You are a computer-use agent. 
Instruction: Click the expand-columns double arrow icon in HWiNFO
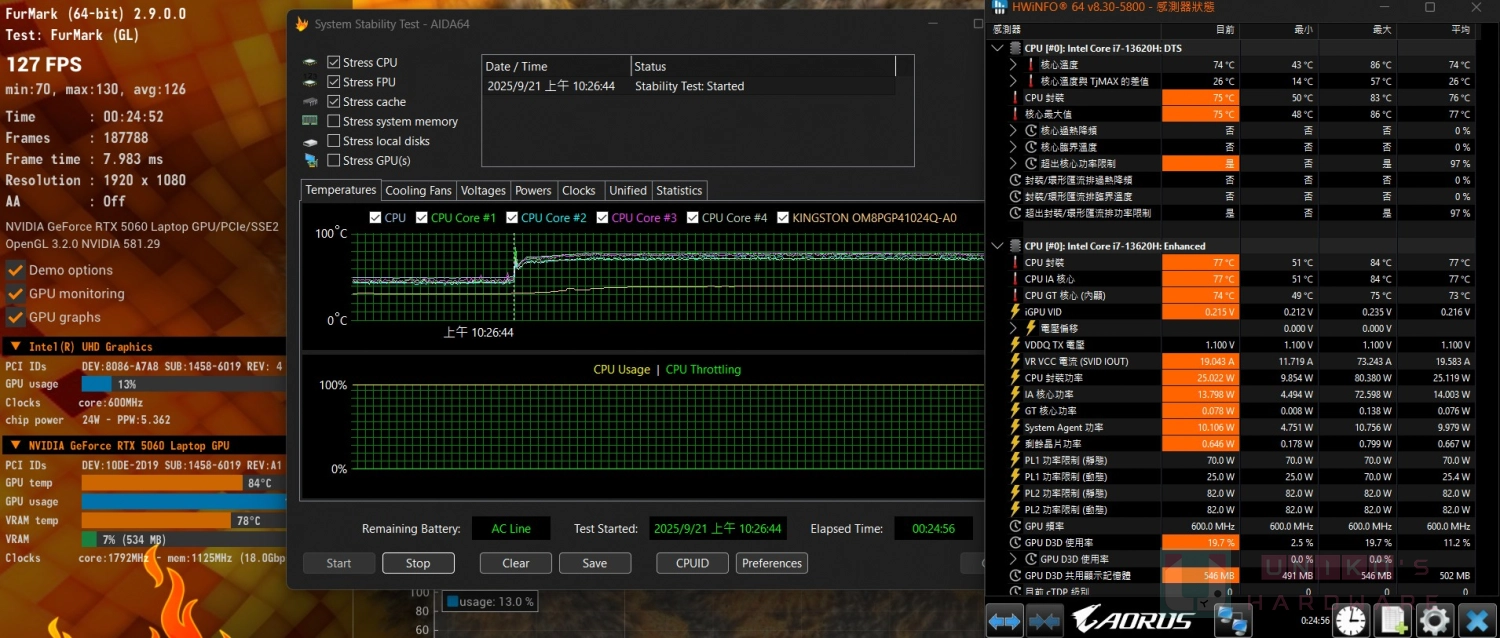[x=1004, y=621]
